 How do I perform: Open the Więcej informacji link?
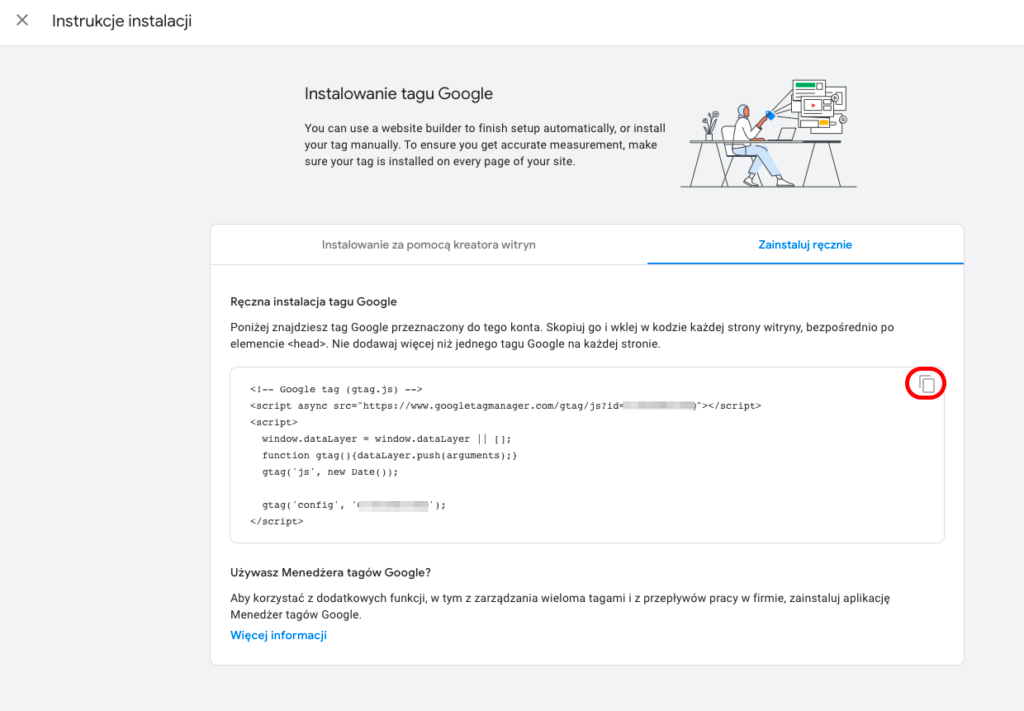tap(278, 635)
